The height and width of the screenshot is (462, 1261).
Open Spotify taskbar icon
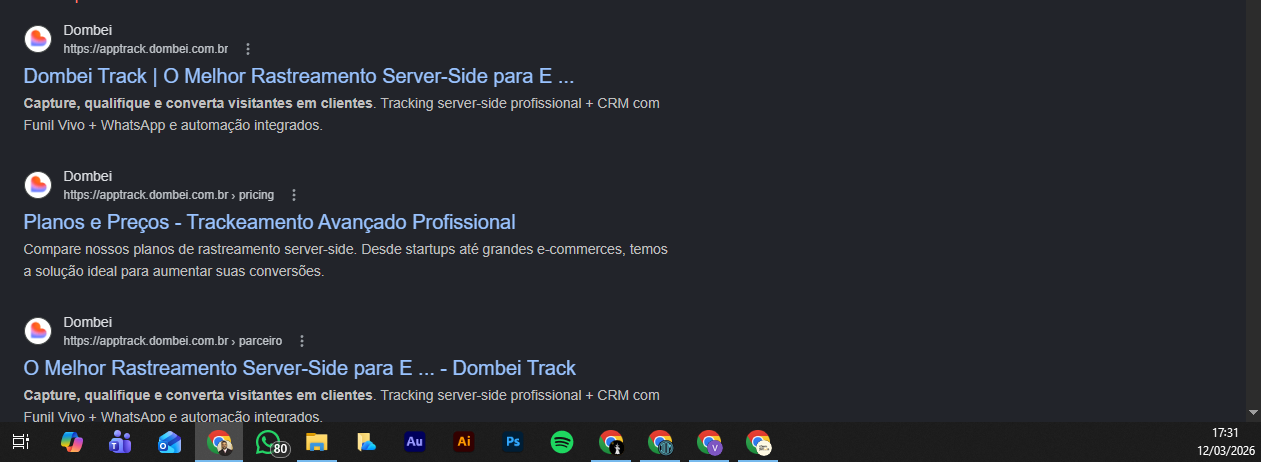[x=561, y=442]
